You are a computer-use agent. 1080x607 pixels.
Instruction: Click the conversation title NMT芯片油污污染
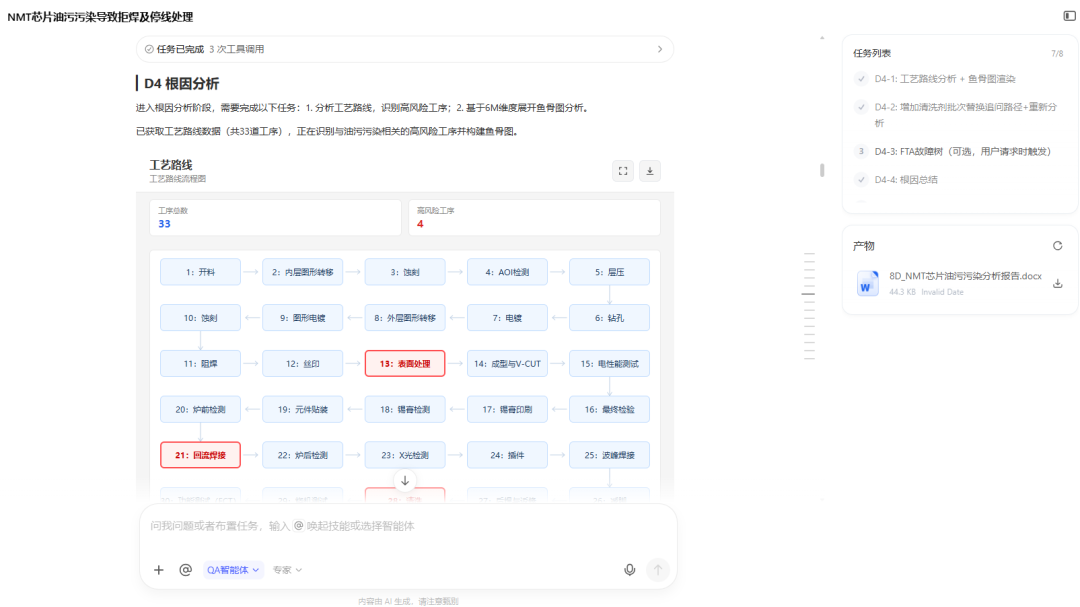[x=100, y=17]
